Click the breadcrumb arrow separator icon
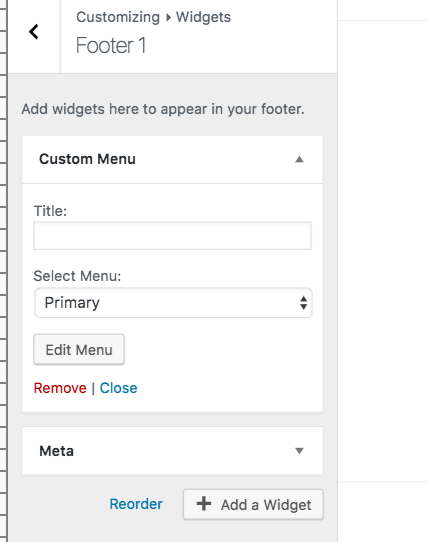 coord(168,17)
